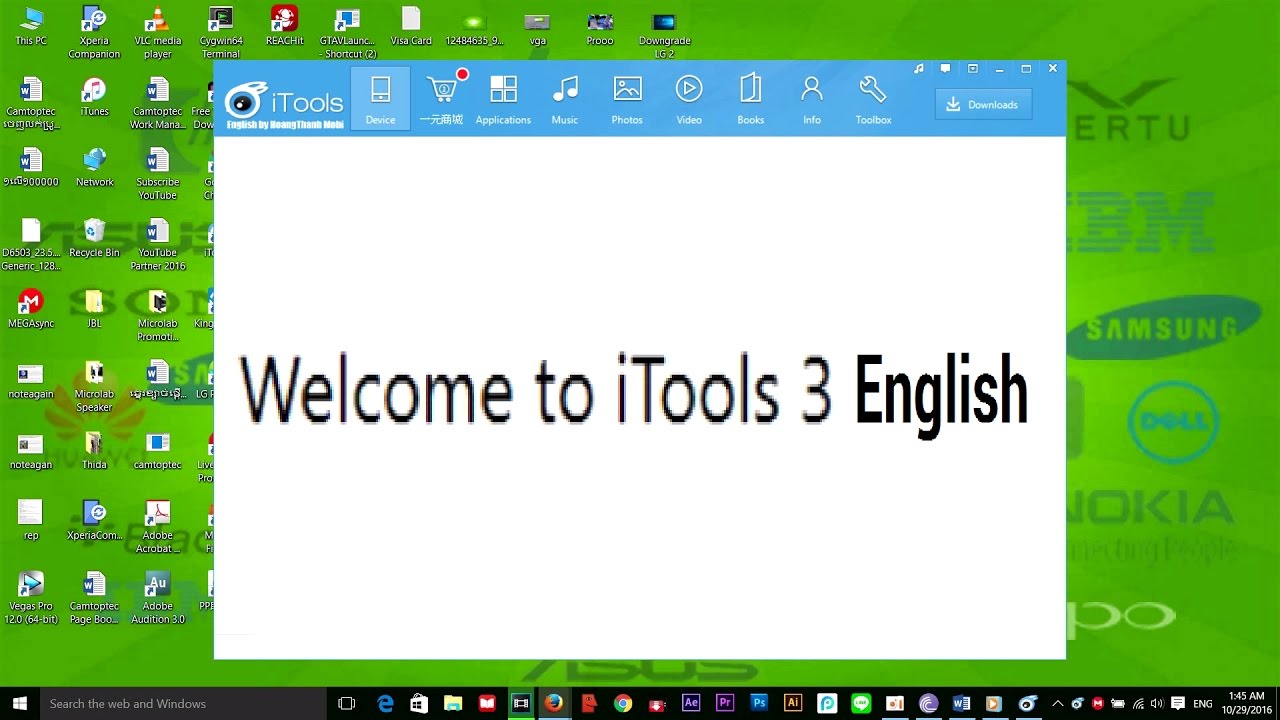Open Task View on taskbar
The height and width of the screenshot is (720, 1280).
point(347,703)
